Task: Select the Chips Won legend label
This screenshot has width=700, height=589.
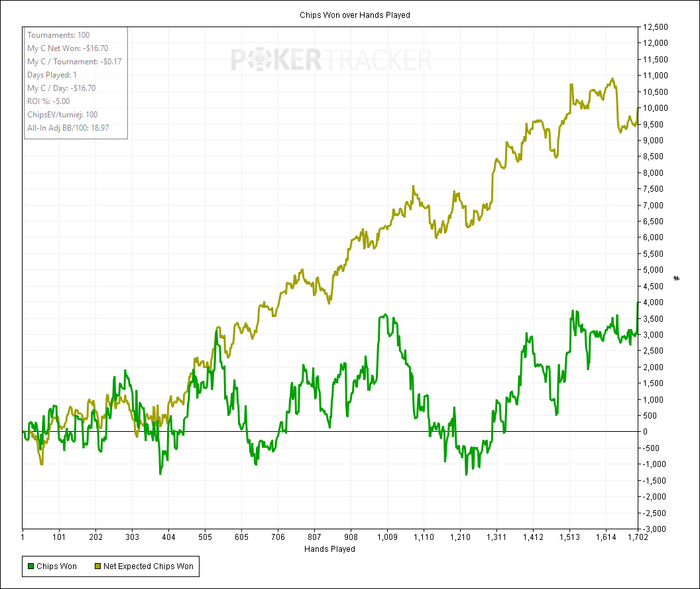Action: [x=57, y=566]
